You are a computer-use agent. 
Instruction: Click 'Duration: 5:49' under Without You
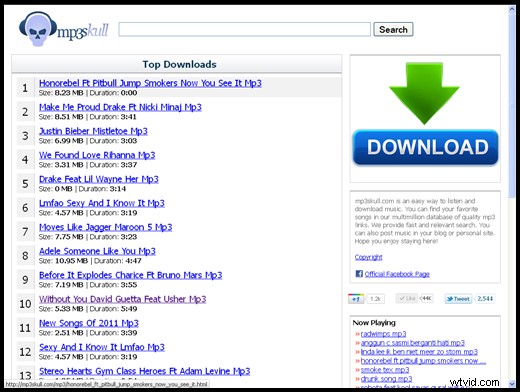click(x=113, y=309)
